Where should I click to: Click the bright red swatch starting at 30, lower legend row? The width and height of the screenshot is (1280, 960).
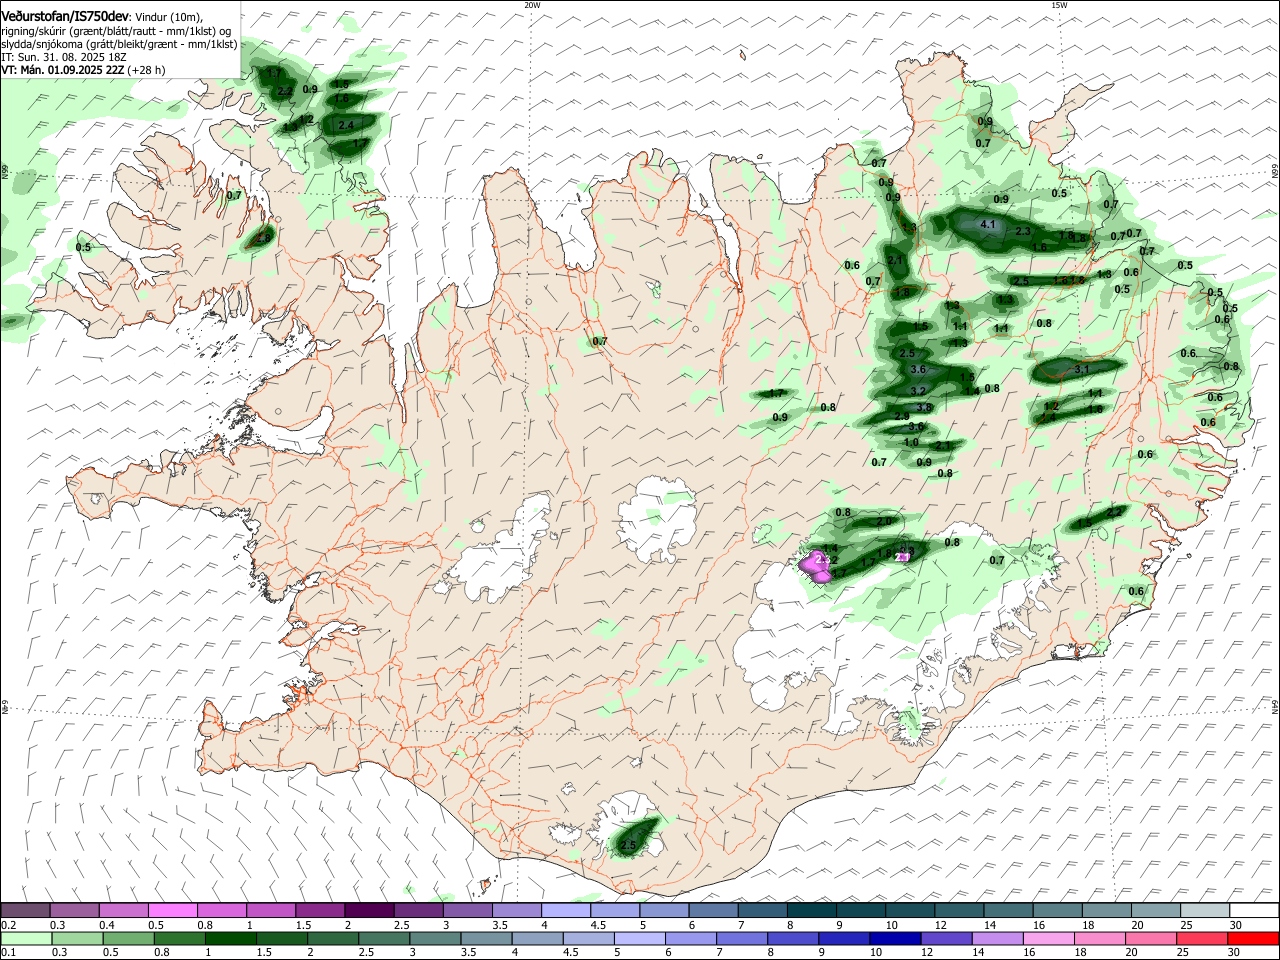[1254, 938]
